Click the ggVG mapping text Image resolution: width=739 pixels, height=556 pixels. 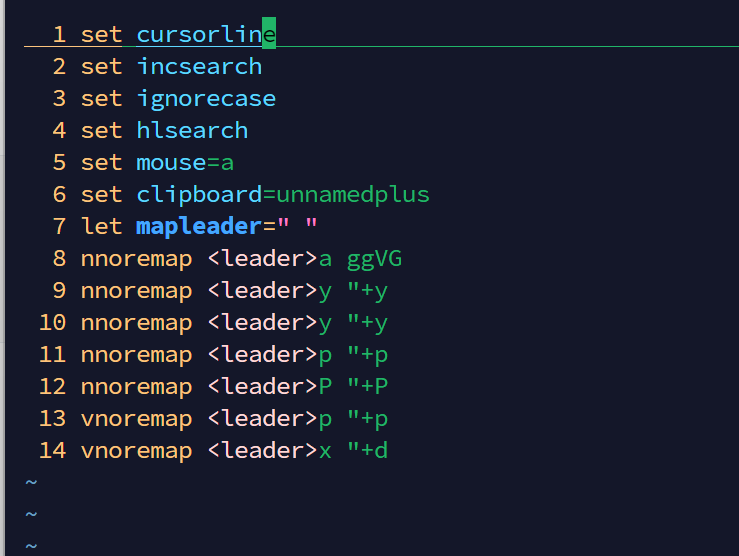coord(374,259)
